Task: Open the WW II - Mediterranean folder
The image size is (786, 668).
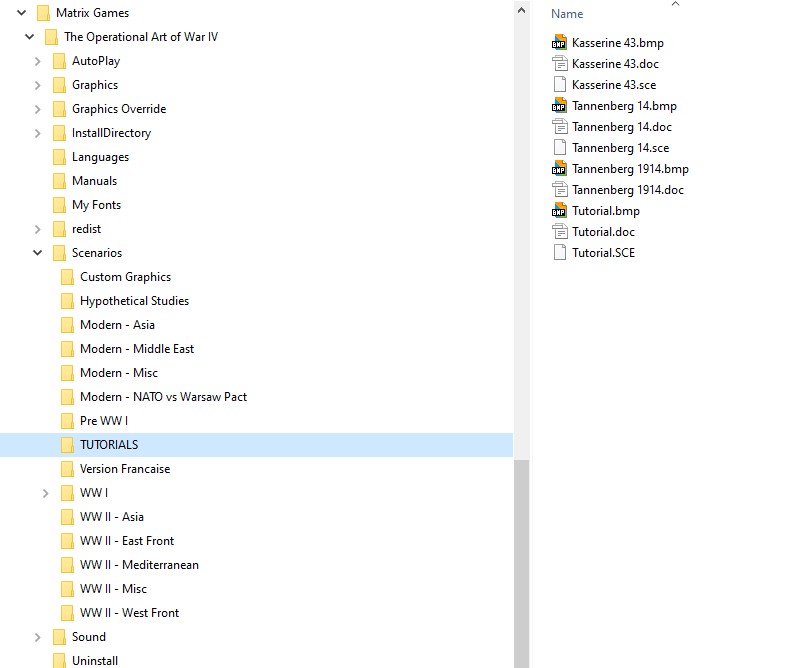Action: click(x=139, y=565)
